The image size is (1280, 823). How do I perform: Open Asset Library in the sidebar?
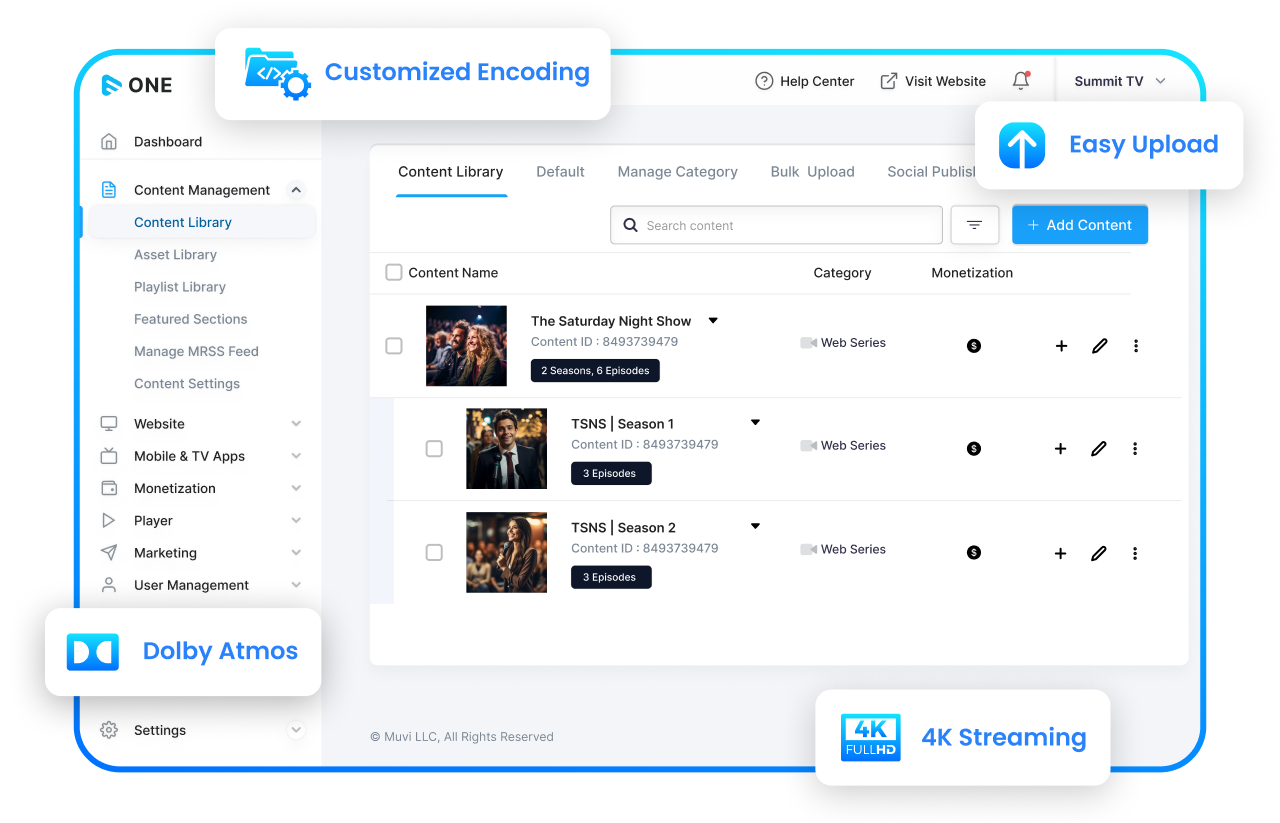click(175, 255)
